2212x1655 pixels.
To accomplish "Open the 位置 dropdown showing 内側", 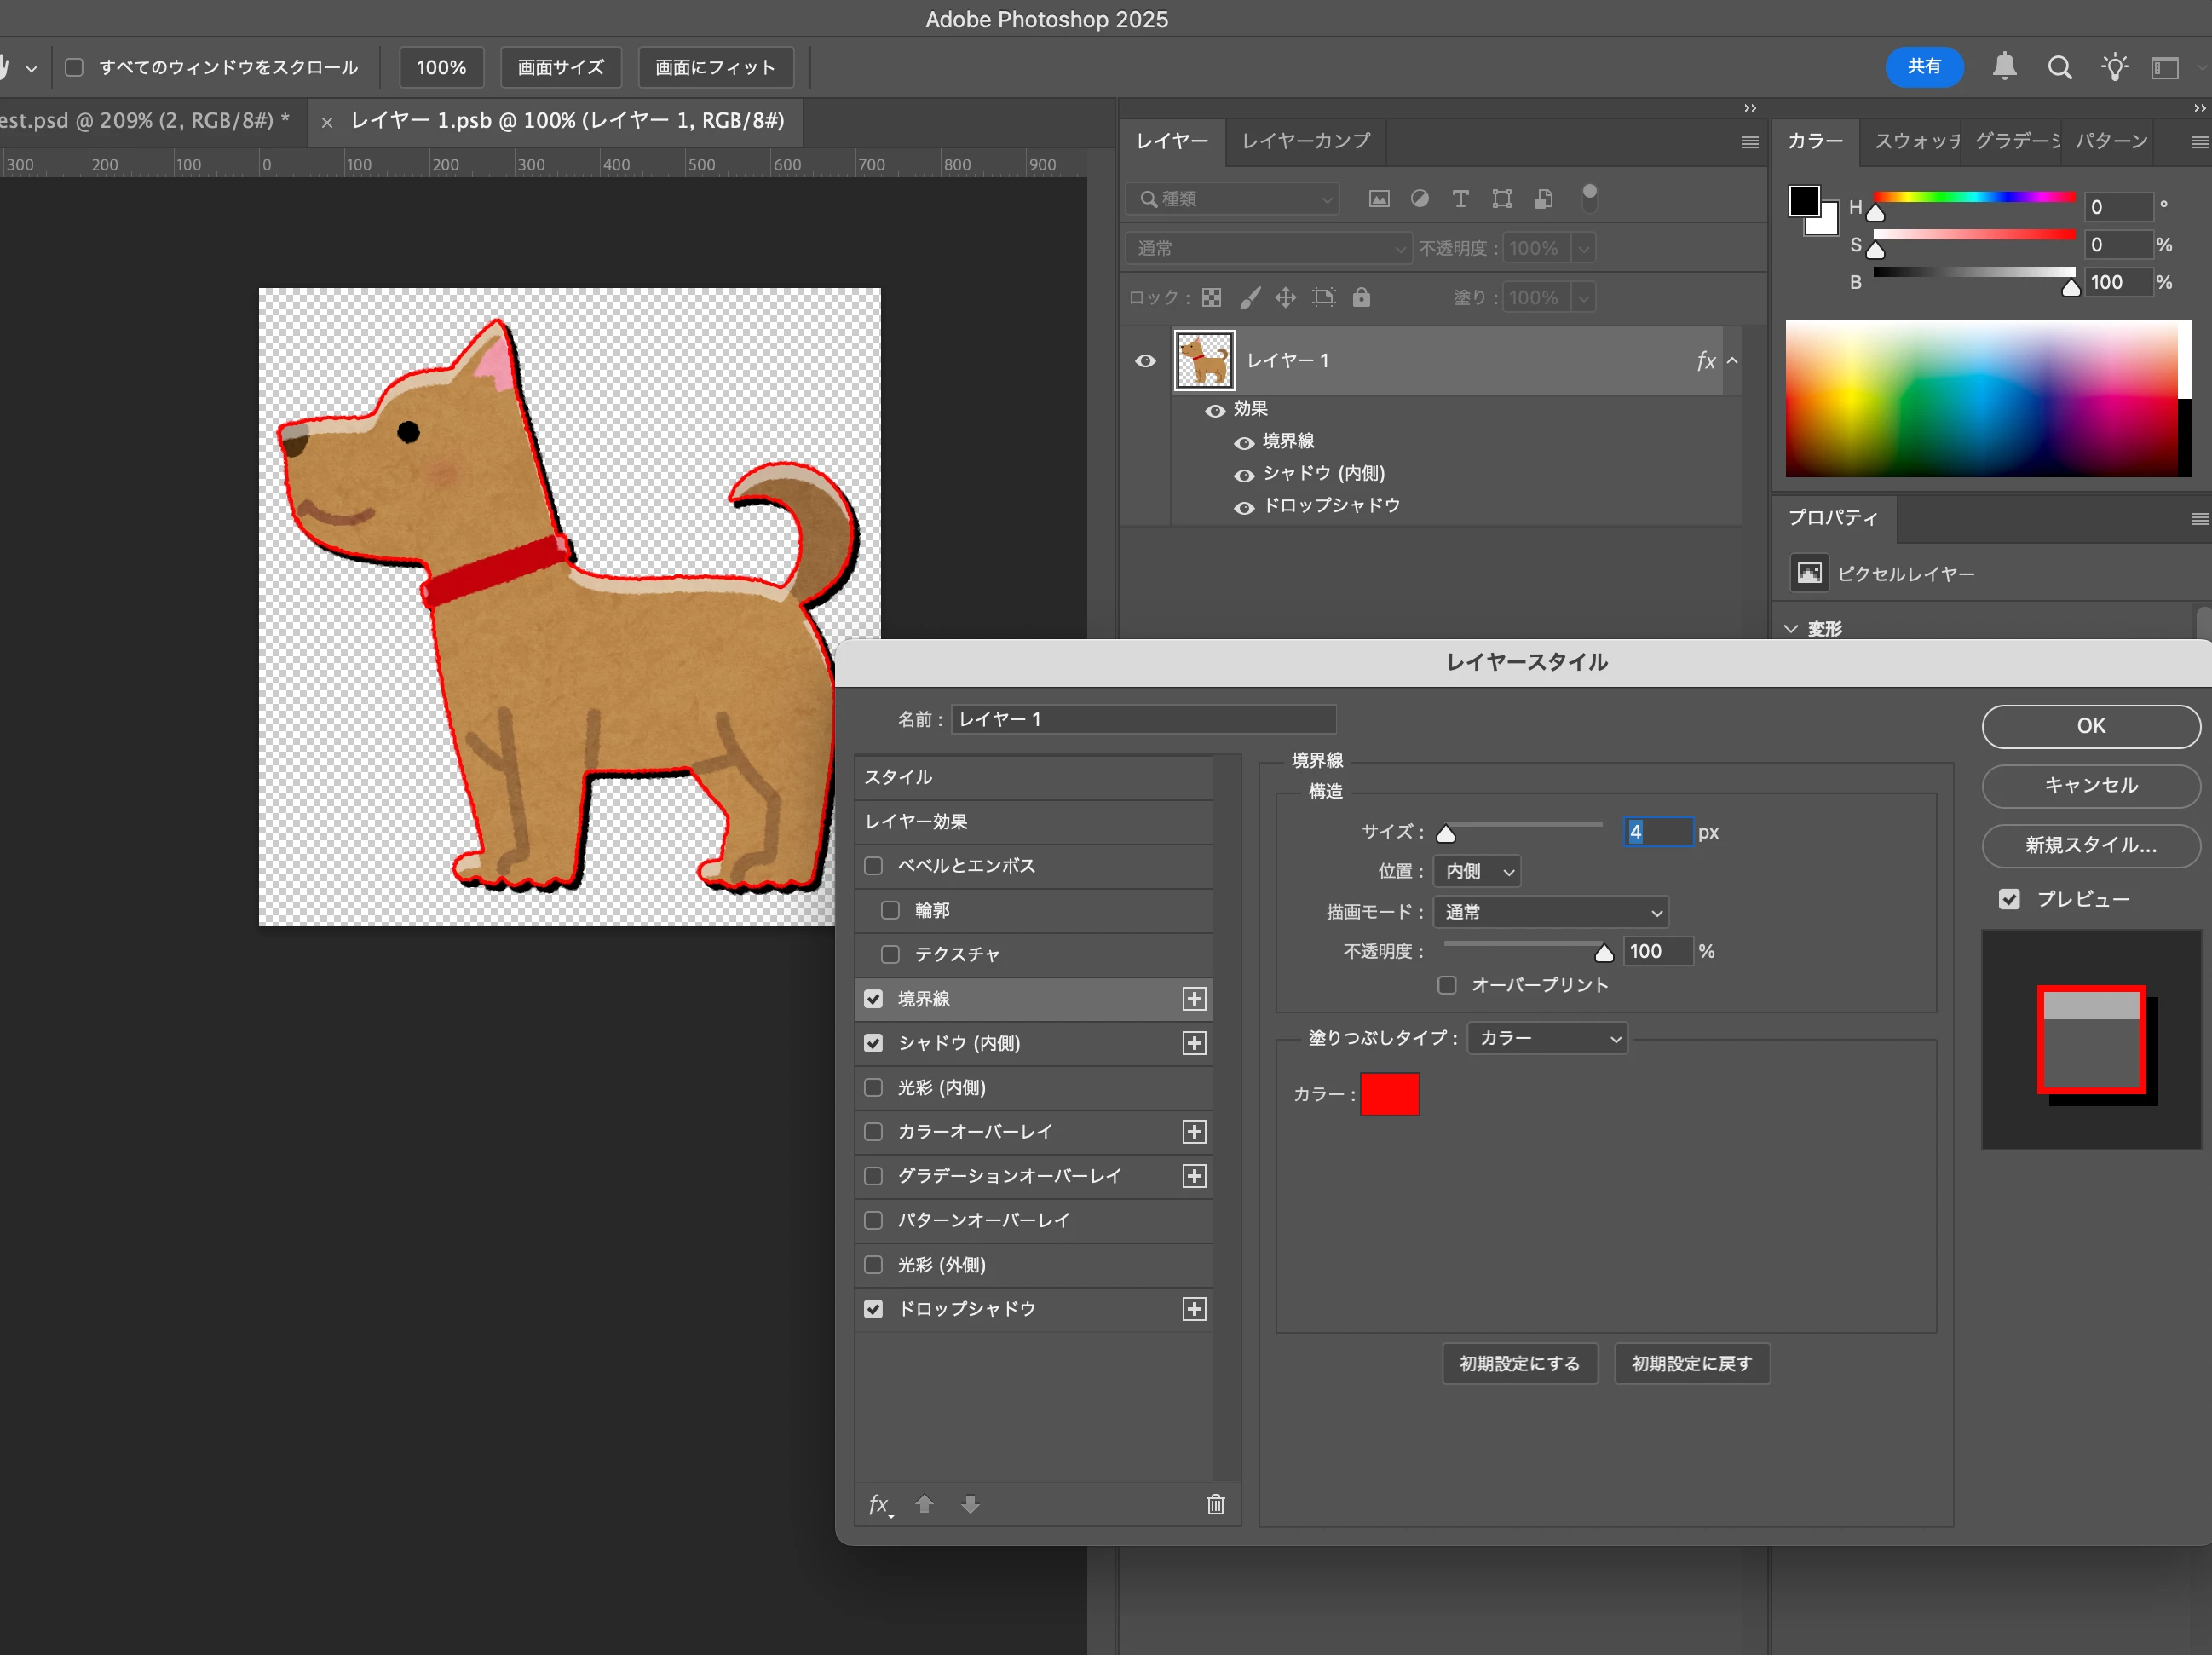I will coord(1477,871).
